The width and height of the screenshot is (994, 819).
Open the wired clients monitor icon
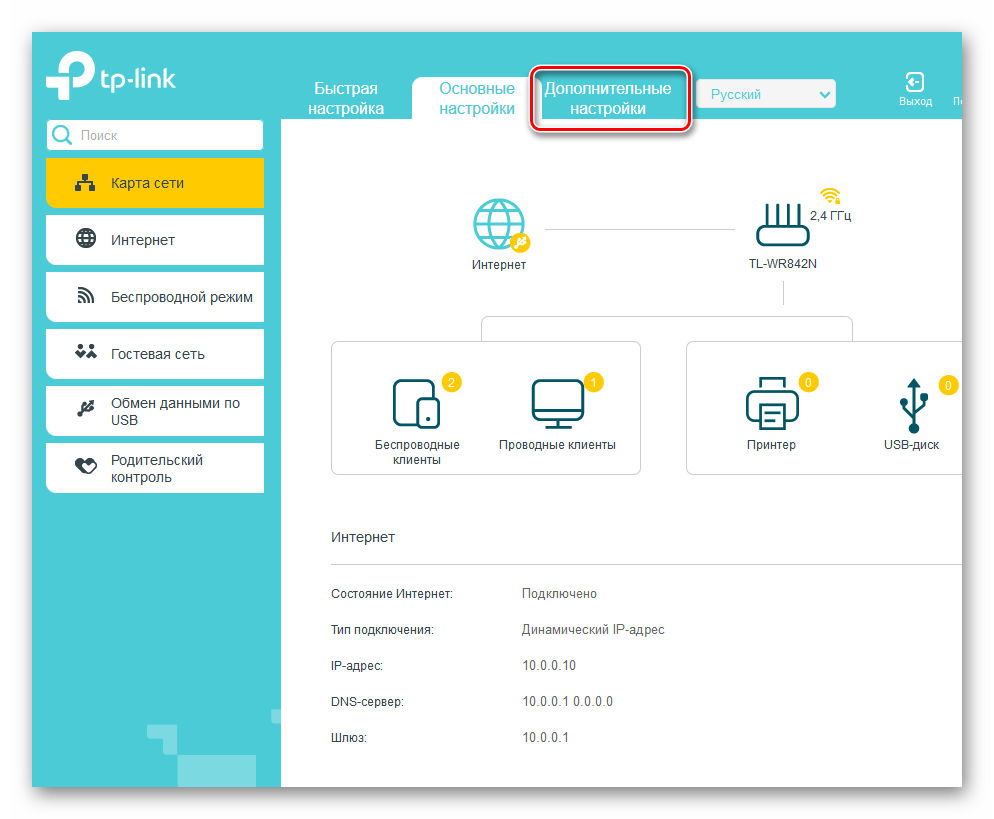(557, 403)
